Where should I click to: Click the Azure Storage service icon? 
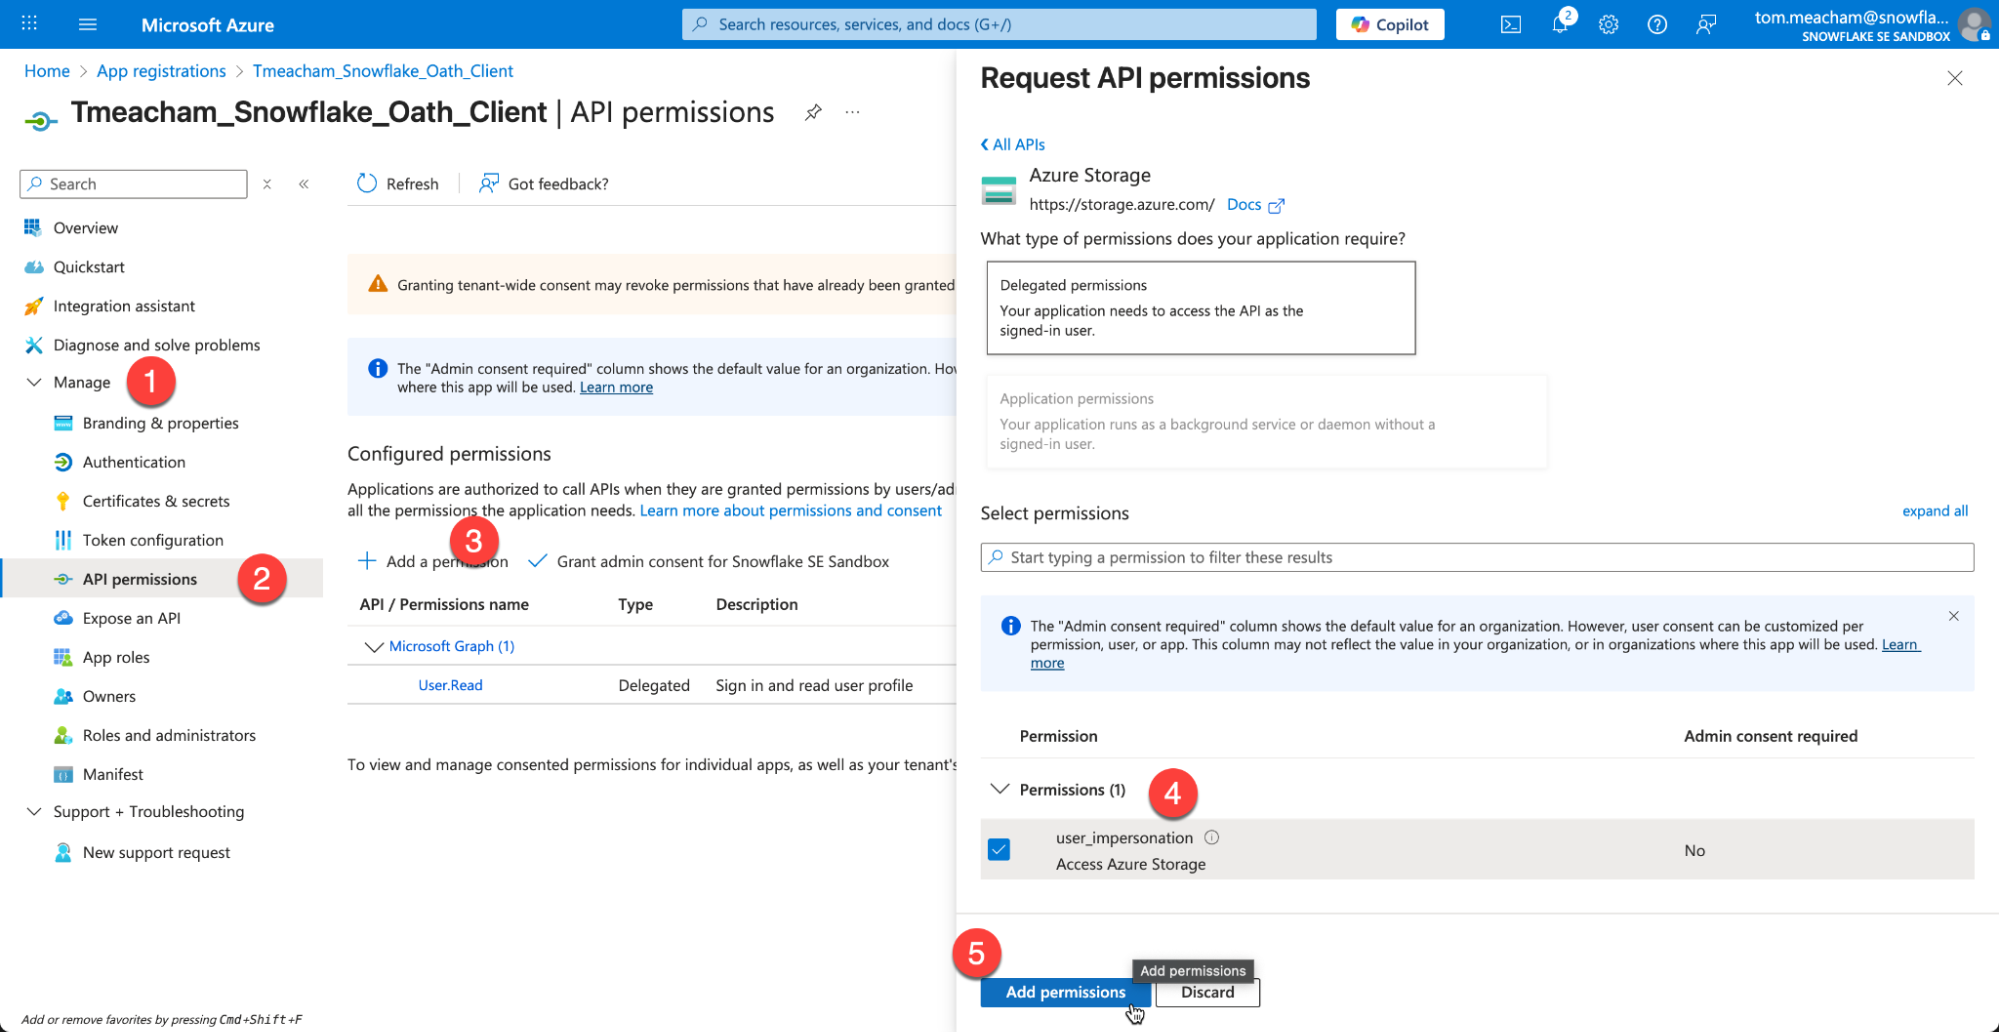(x=998, y=190)
